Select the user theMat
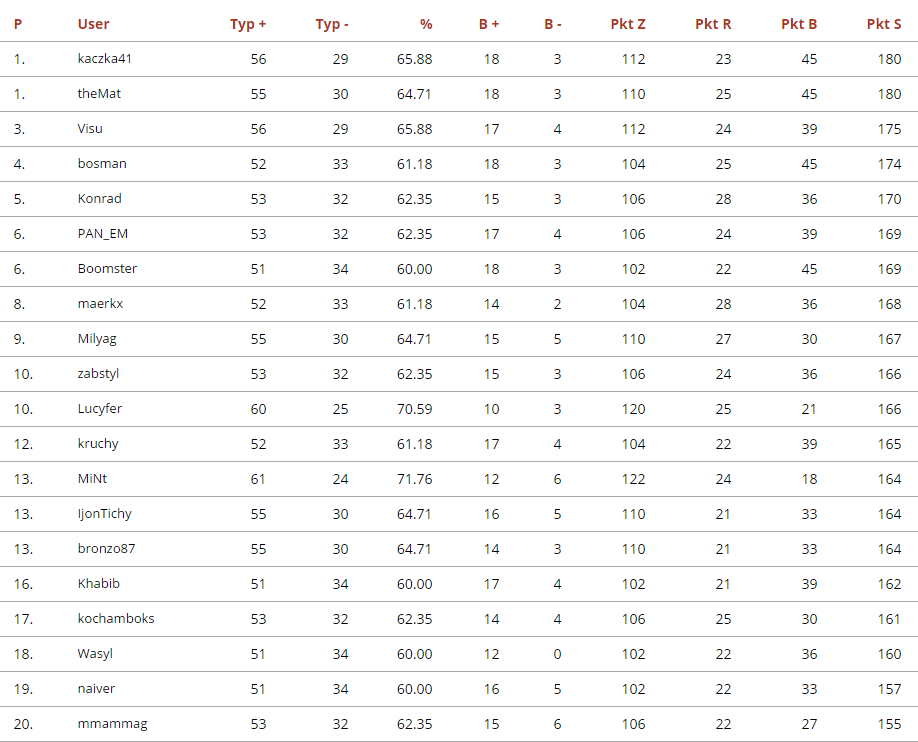The width and height of the screenshot is (918, 742). [x=99, y=94]
